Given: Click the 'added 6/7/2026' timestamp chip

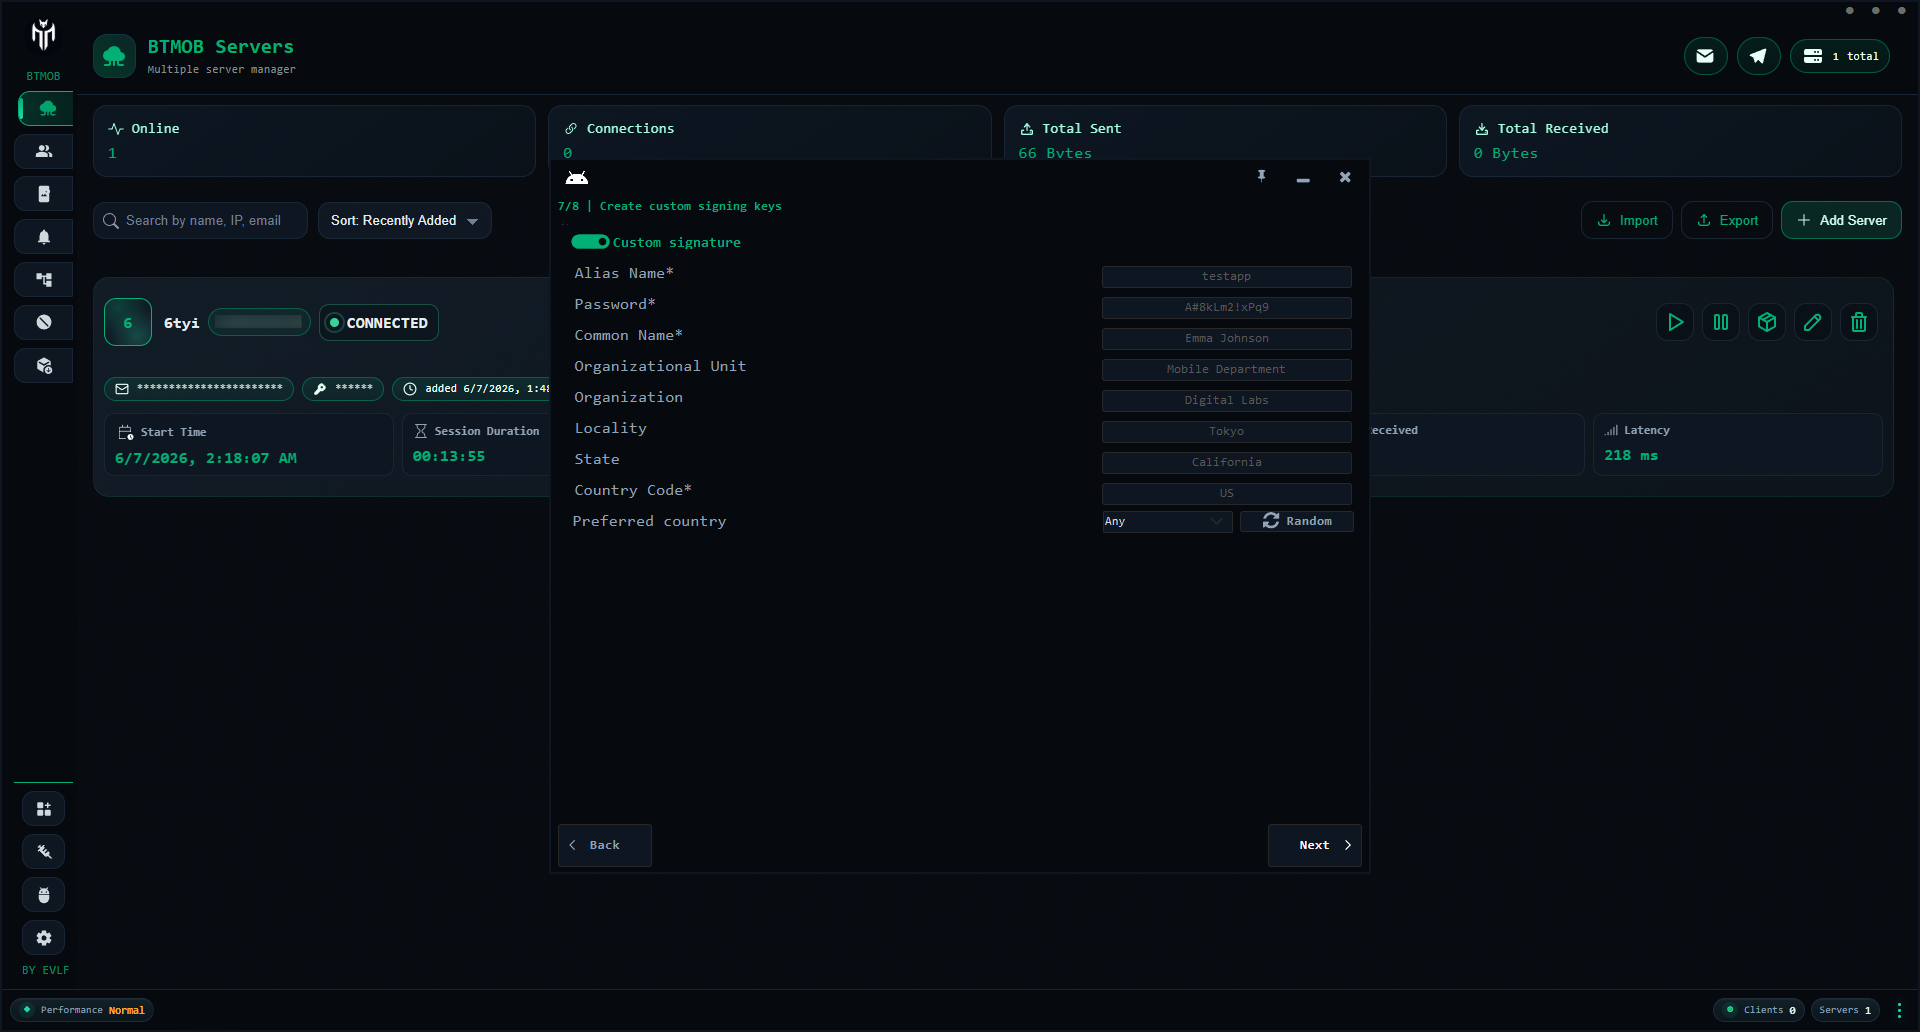Looking at the screenshot, I should (x=472, y=388).
